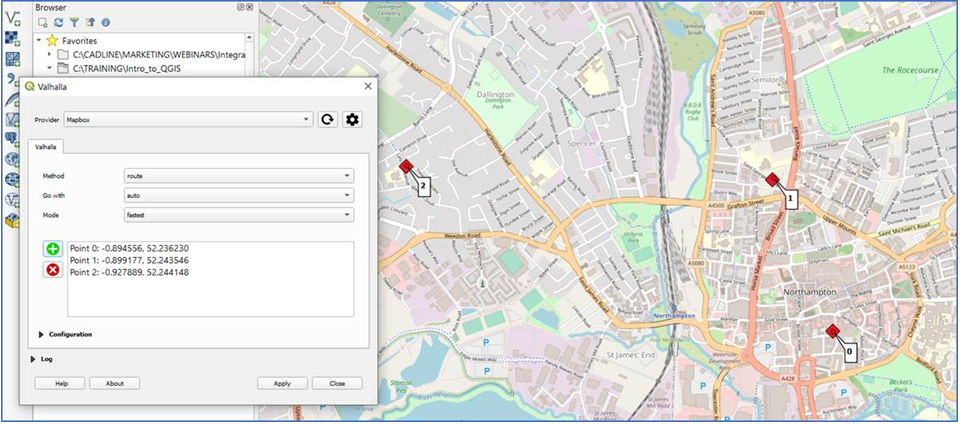Click the Apply button
Screen dimensions: 960x425
pyautogui.click(x=282, y=383)
